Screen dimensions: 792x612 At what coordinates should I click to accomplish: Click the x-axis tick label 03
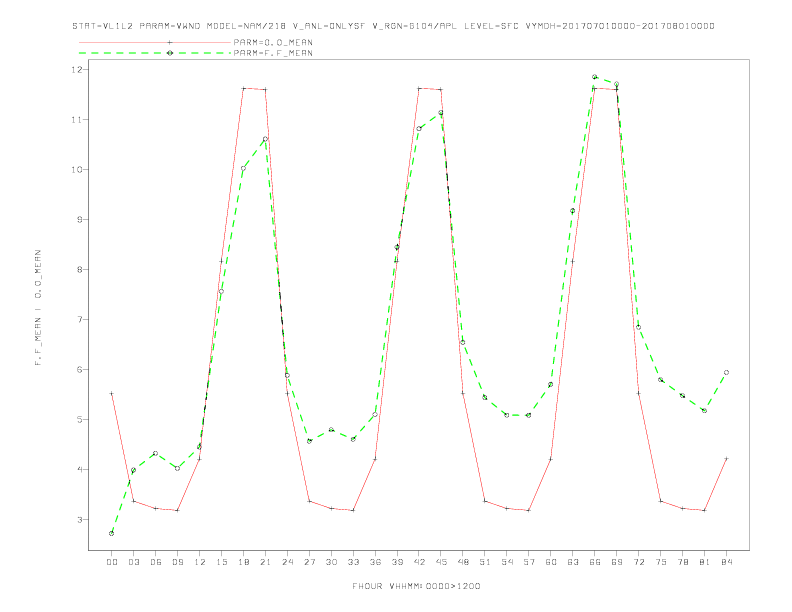[x=133, y=562]
